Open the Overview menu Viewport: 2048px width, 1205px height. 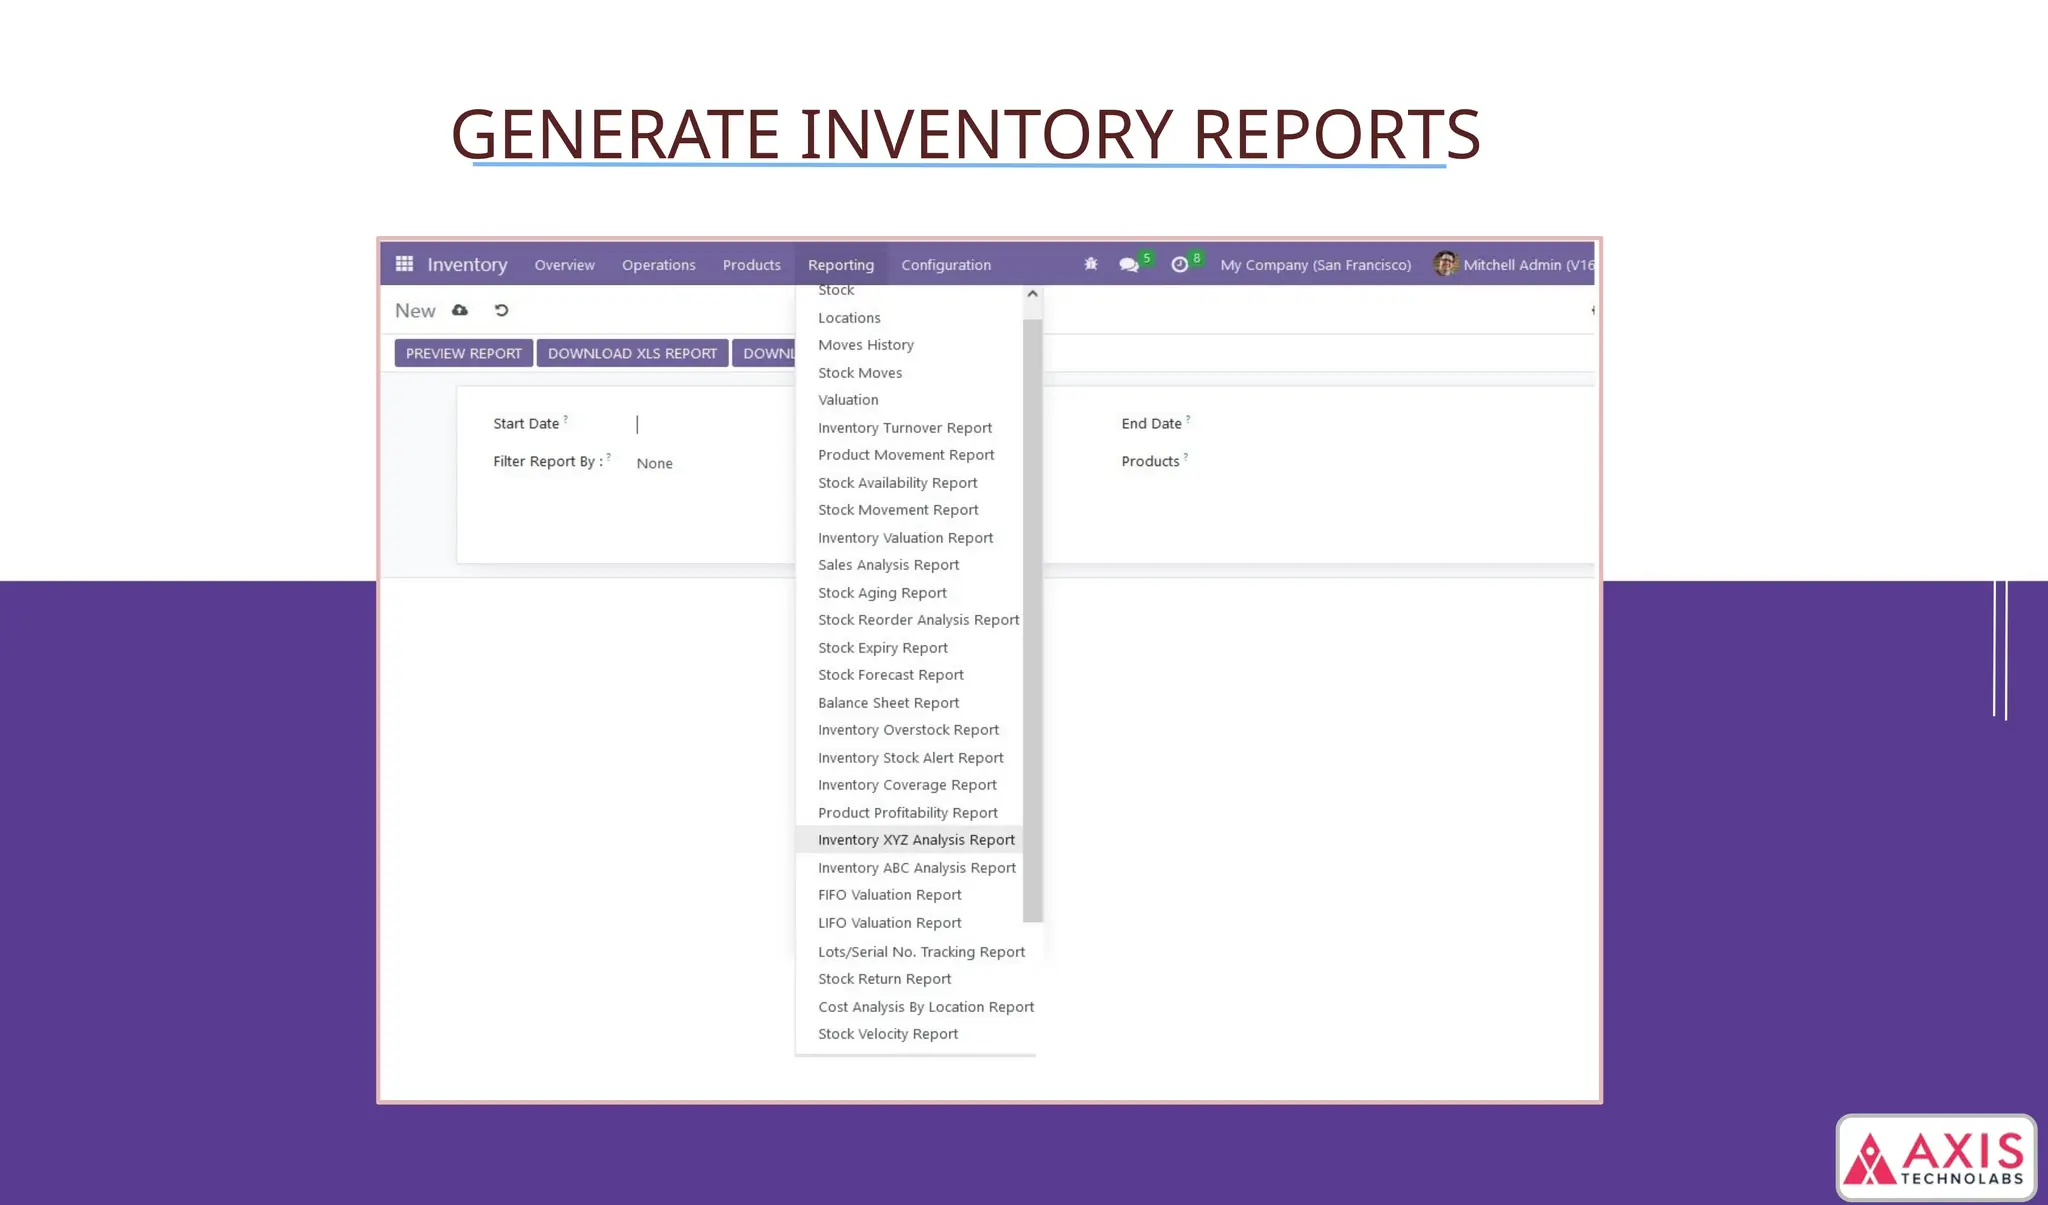(x=564, y=265)
